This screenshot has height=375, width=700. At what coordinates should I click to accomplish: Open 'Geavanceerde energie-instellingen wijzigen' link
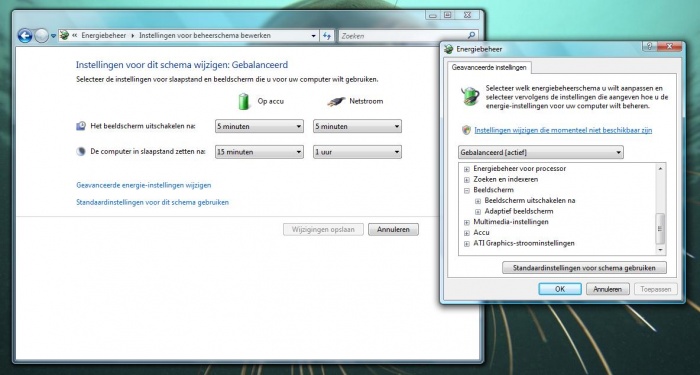coord(144,185)
